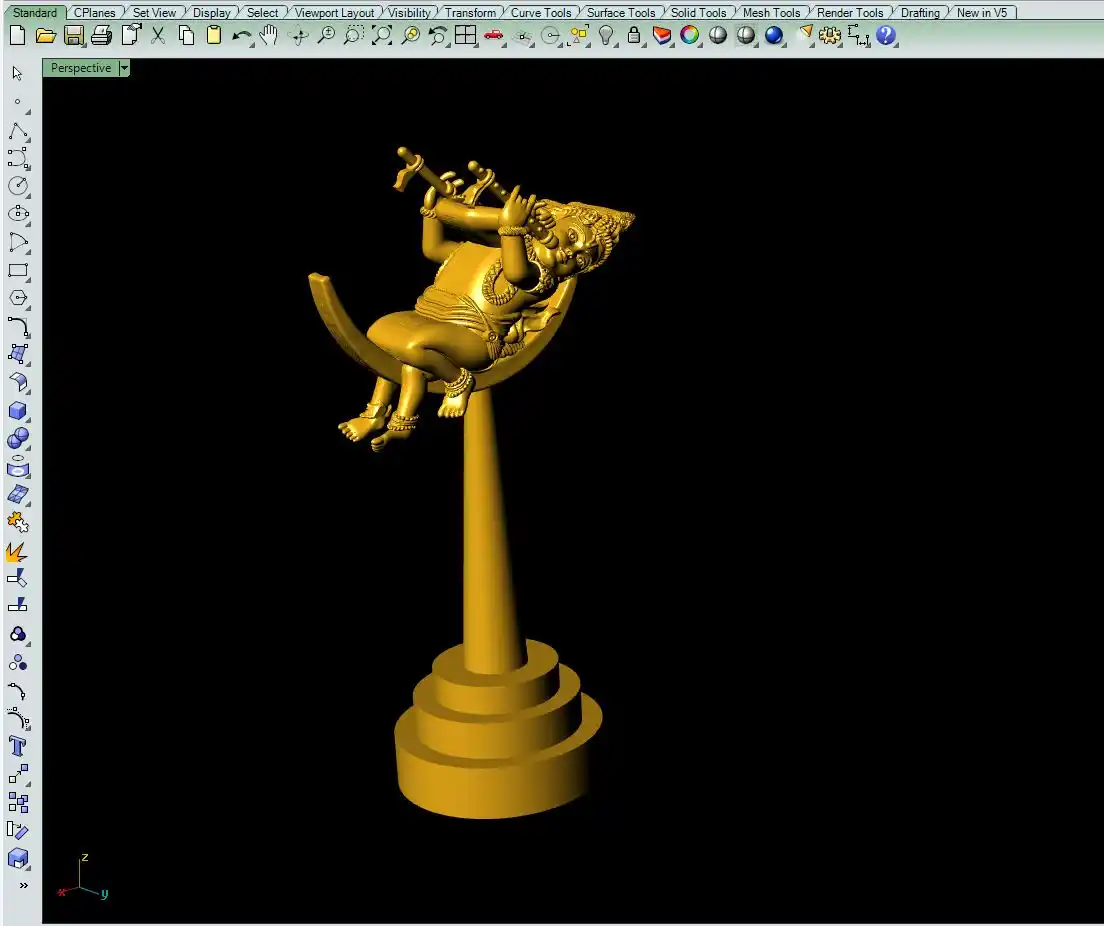Select the Box solid tool
Image resolution: width=1104 pixels, height=926 pixels.
pos(18,411)
